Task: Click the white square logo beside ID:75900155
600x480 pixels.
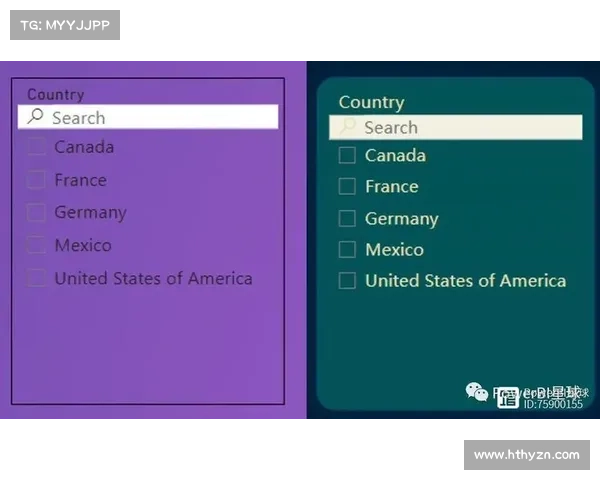Action: click(x=508, y=397)
